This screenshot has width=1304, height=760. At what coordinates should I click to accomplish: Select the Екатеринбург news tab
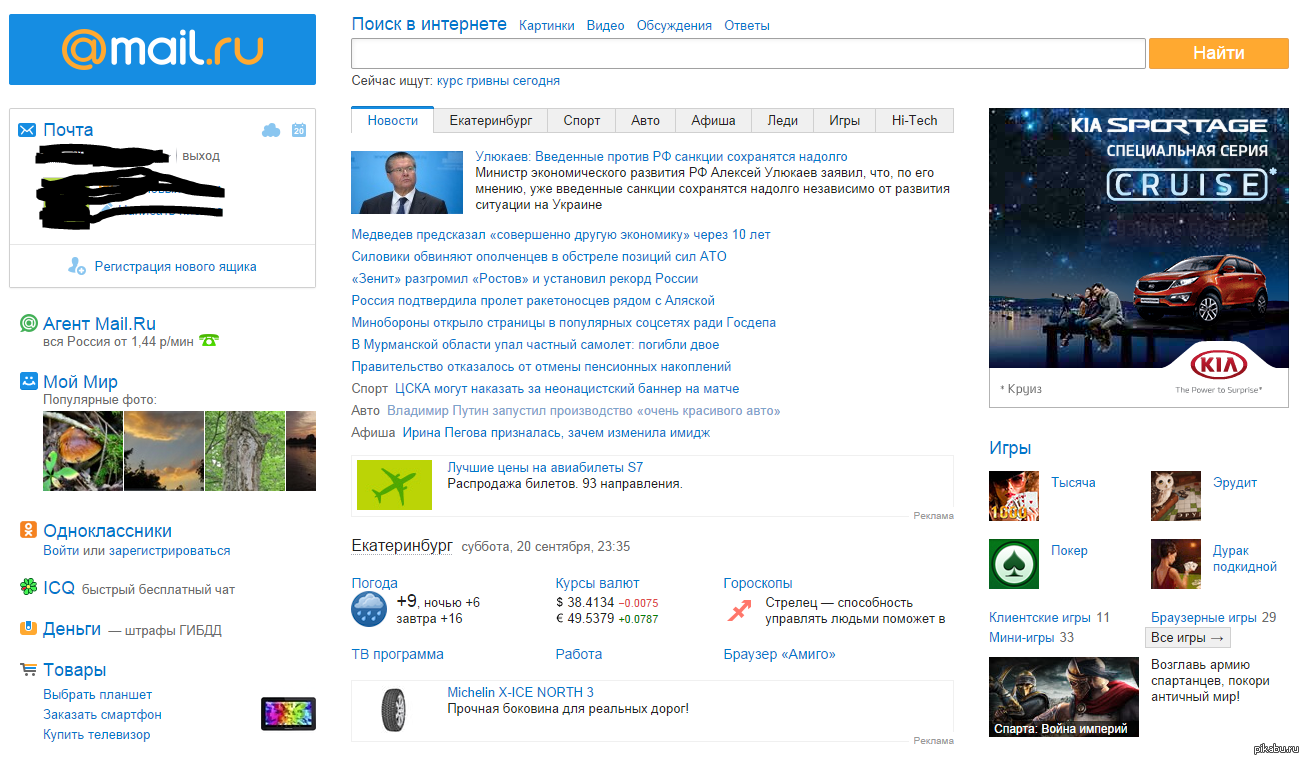pos(490,120)
